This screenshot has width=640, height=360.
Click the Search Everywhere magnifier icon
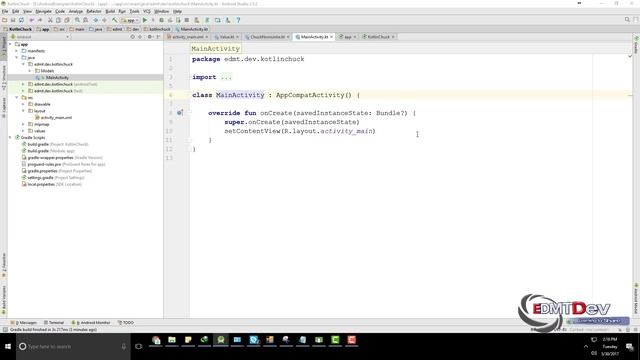pyautogui.click(x=627, y=20)
